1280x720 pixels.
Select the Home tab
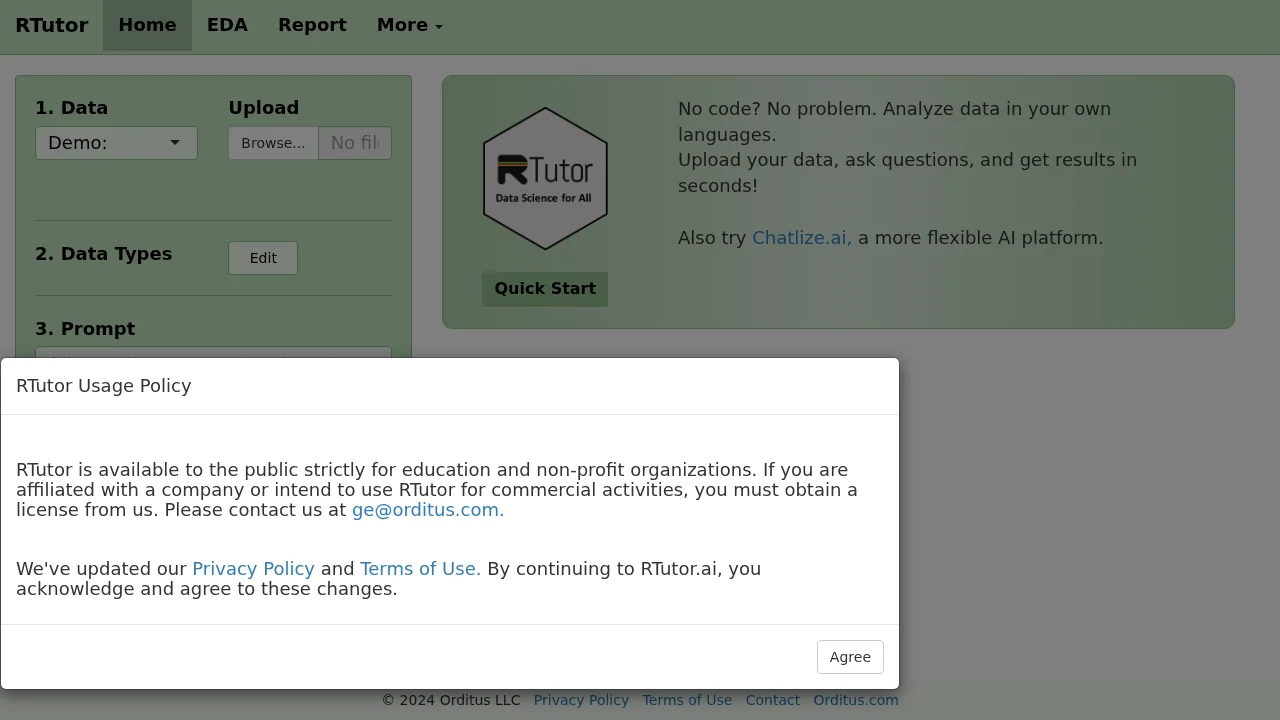(x=147, y=25)
